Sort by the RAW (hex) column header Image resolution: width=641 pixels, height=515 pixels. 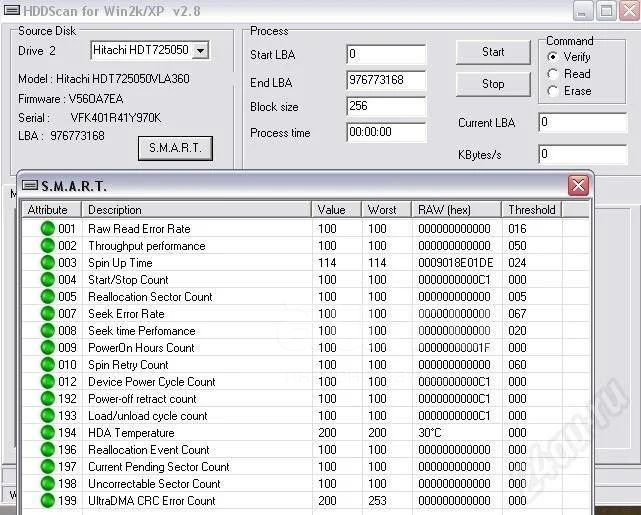456,210
